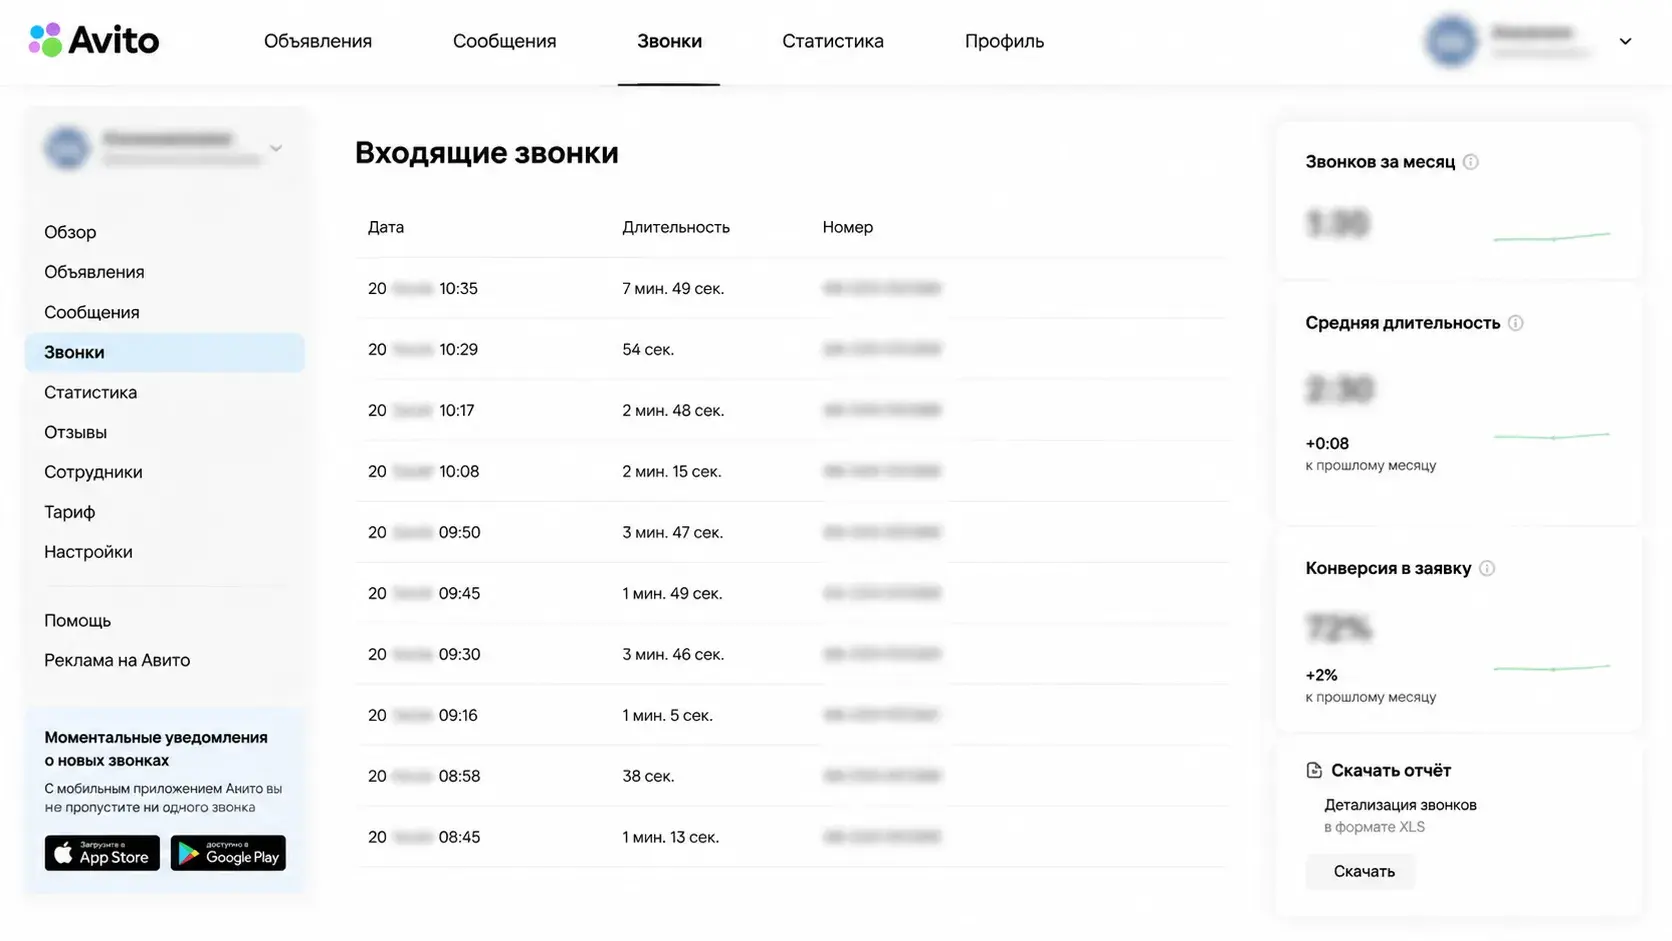Select the call row at 10:35

tap(791, 288)
